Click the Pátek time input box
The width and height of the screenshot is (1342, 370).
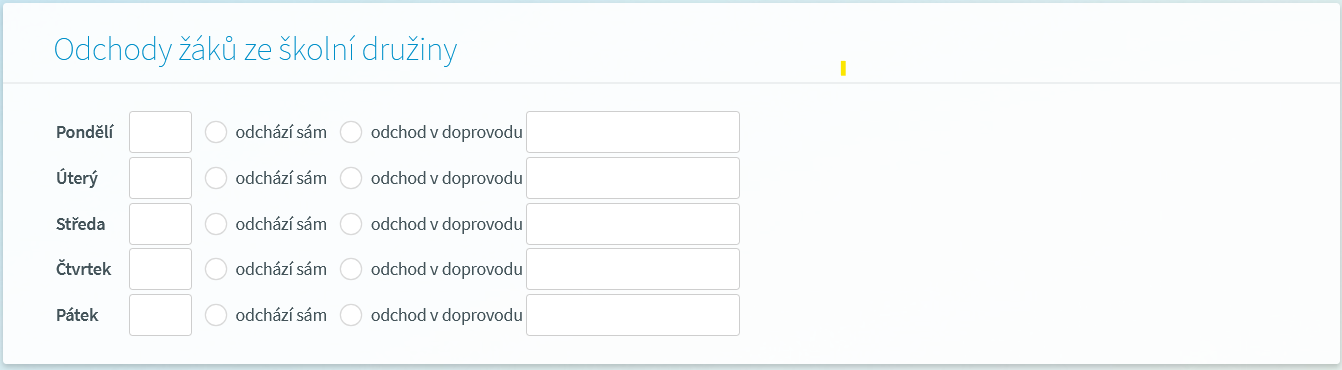[160, 315]
